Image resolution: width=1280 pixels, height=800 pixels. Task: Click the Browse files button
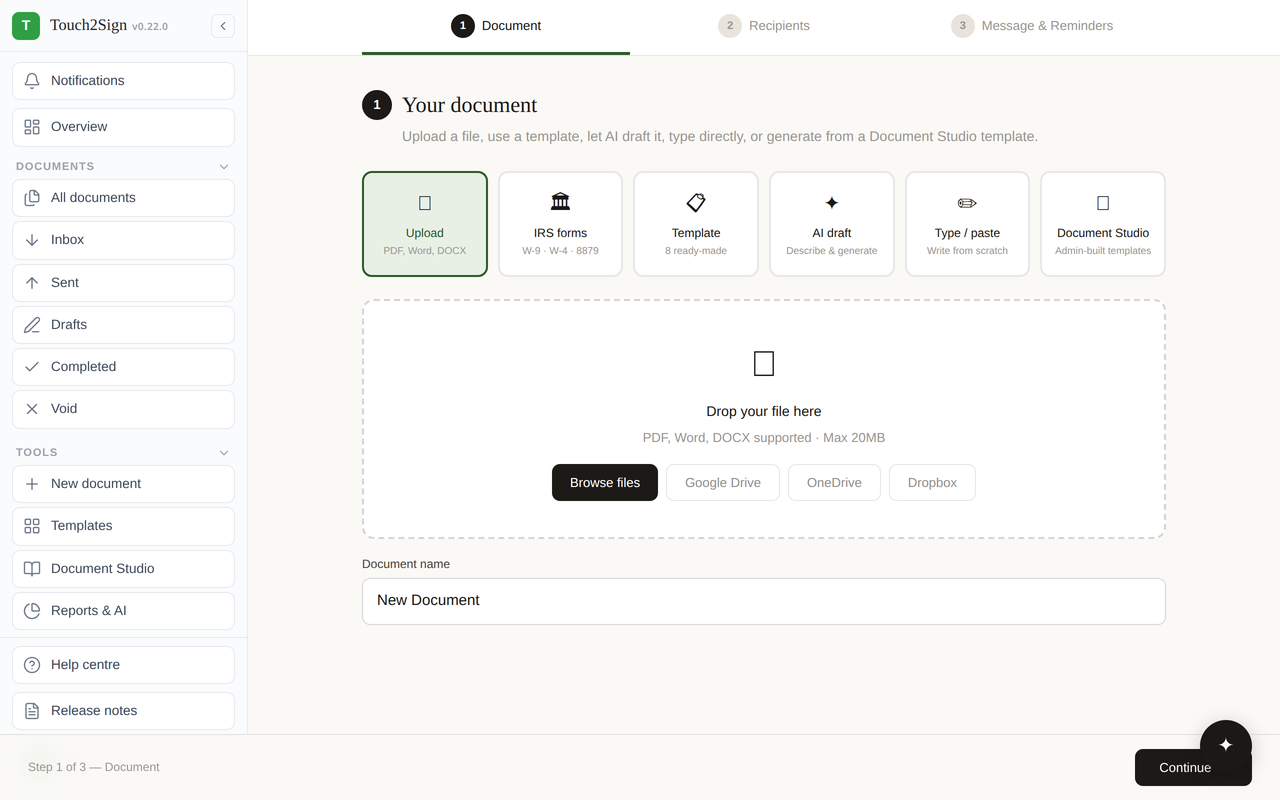(x=605, y=482)
